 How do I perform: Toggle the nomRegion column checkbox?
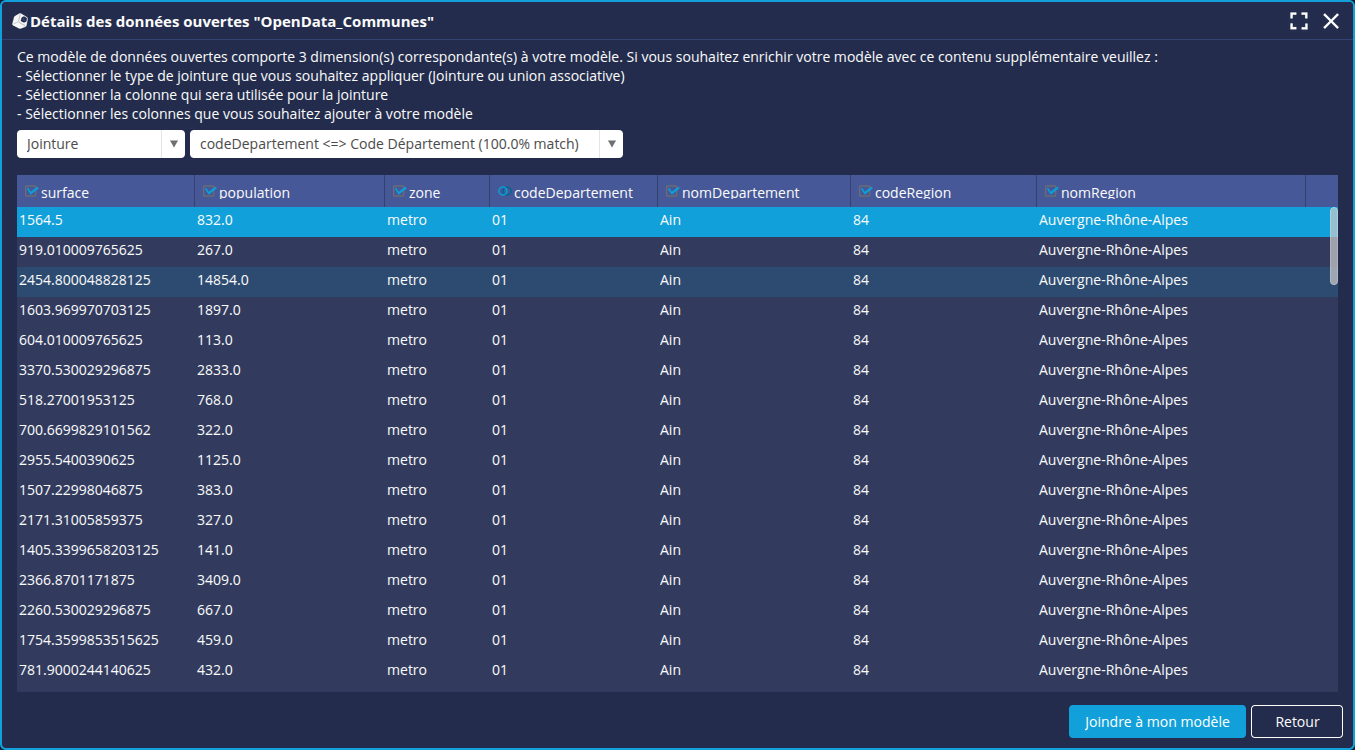coord(1051,192)
